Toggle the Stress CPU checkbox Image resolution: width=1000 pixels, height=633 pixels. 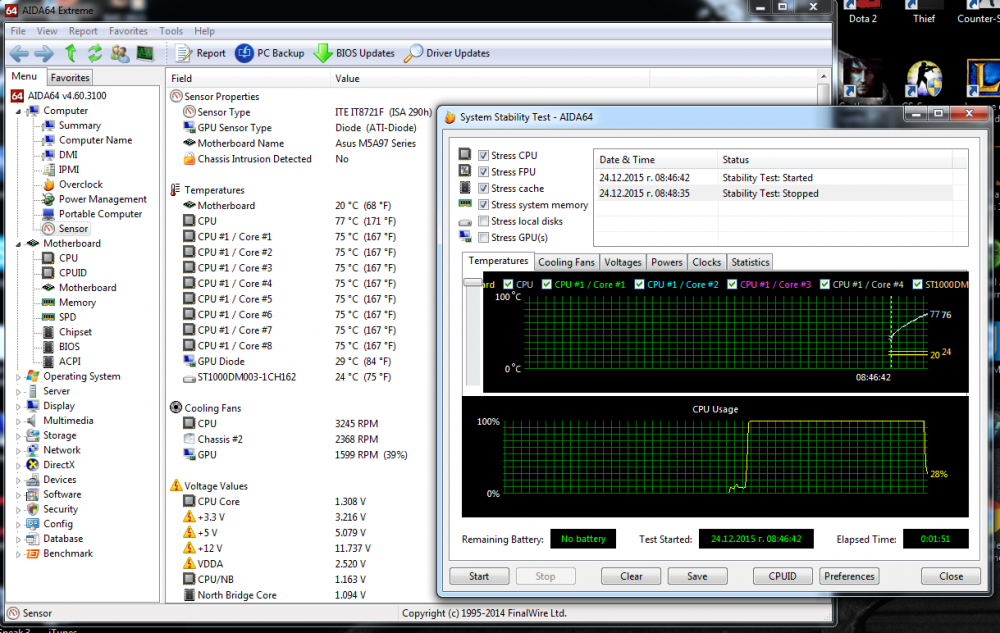tap(483, 156)
